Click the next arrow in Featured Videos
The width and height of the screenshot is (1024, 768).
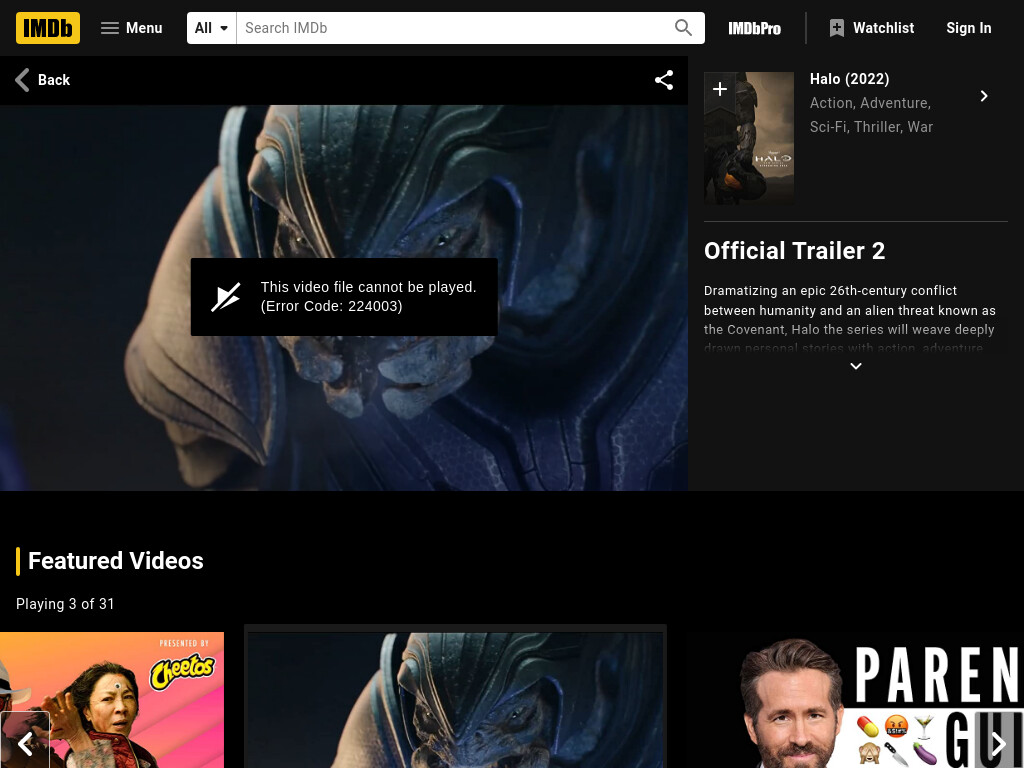click(999, 743)
